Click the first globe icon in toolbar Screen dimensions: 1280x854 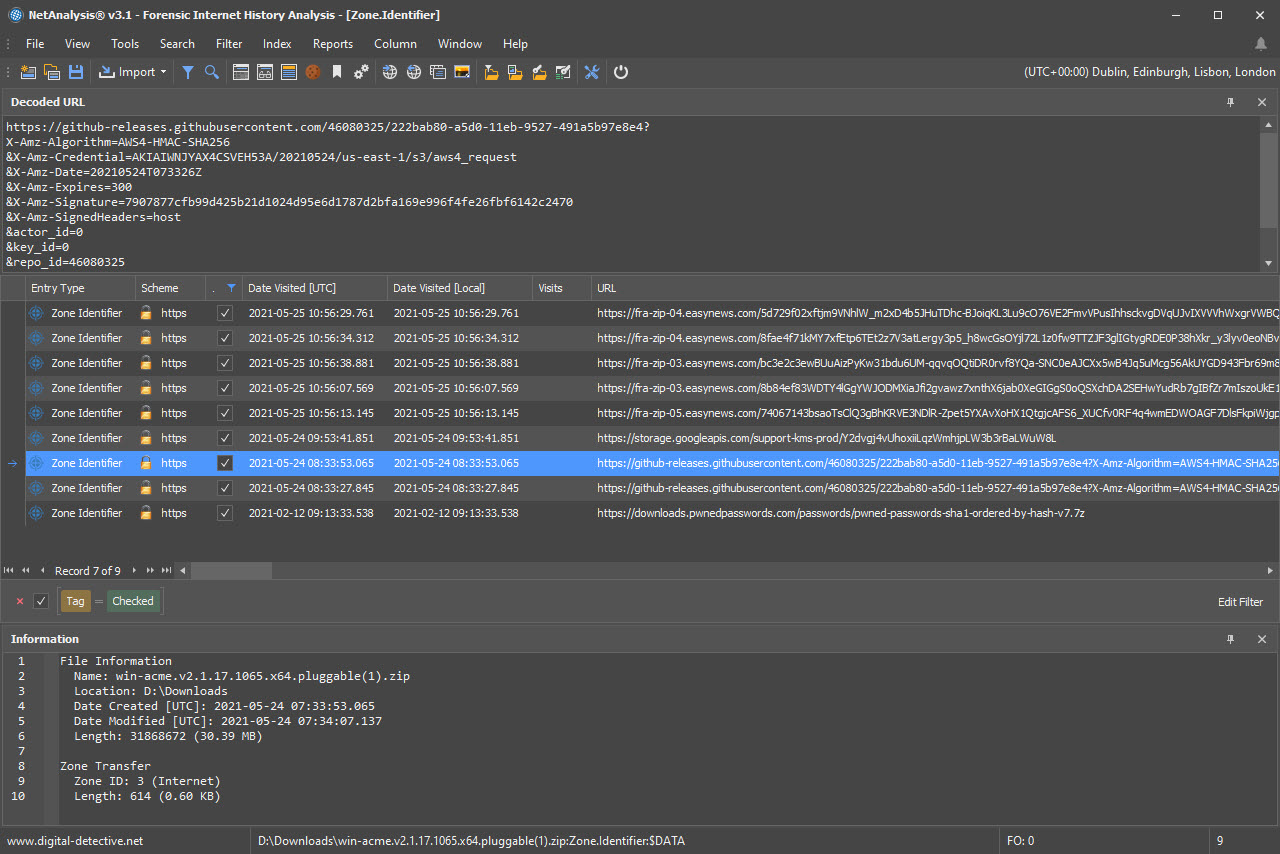point(390,72)
